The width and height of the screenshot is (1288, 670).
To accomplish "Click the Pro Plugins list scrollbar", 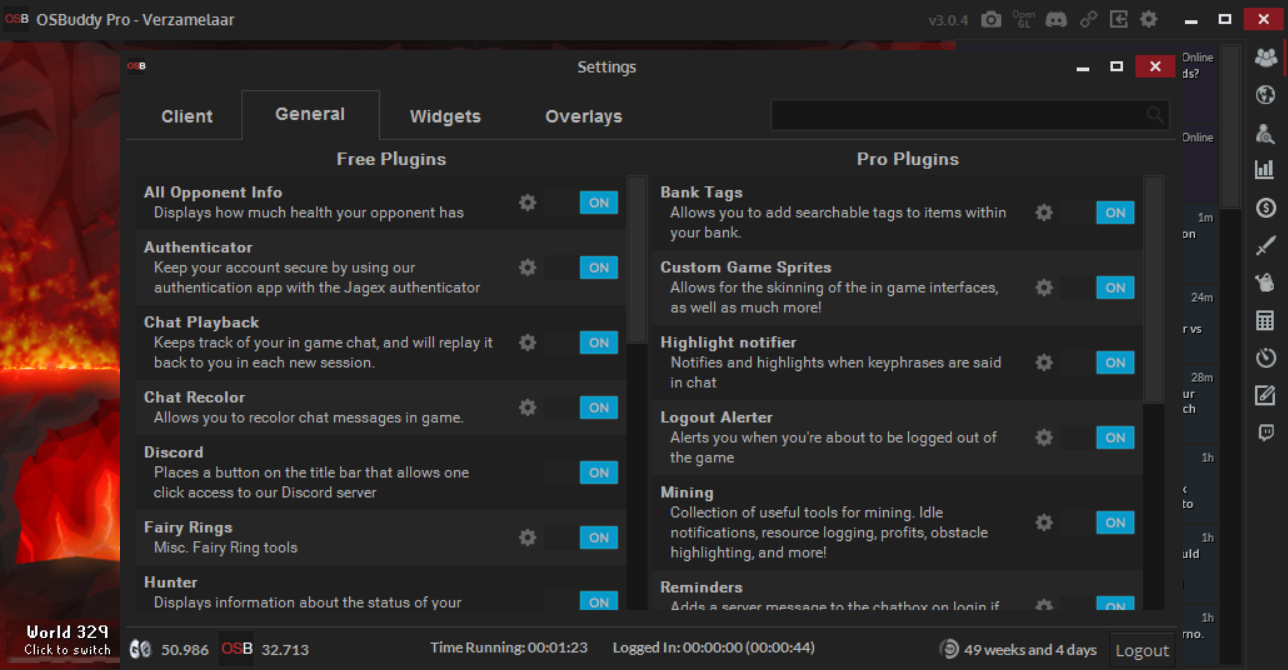I will [x=1154, y=290].
